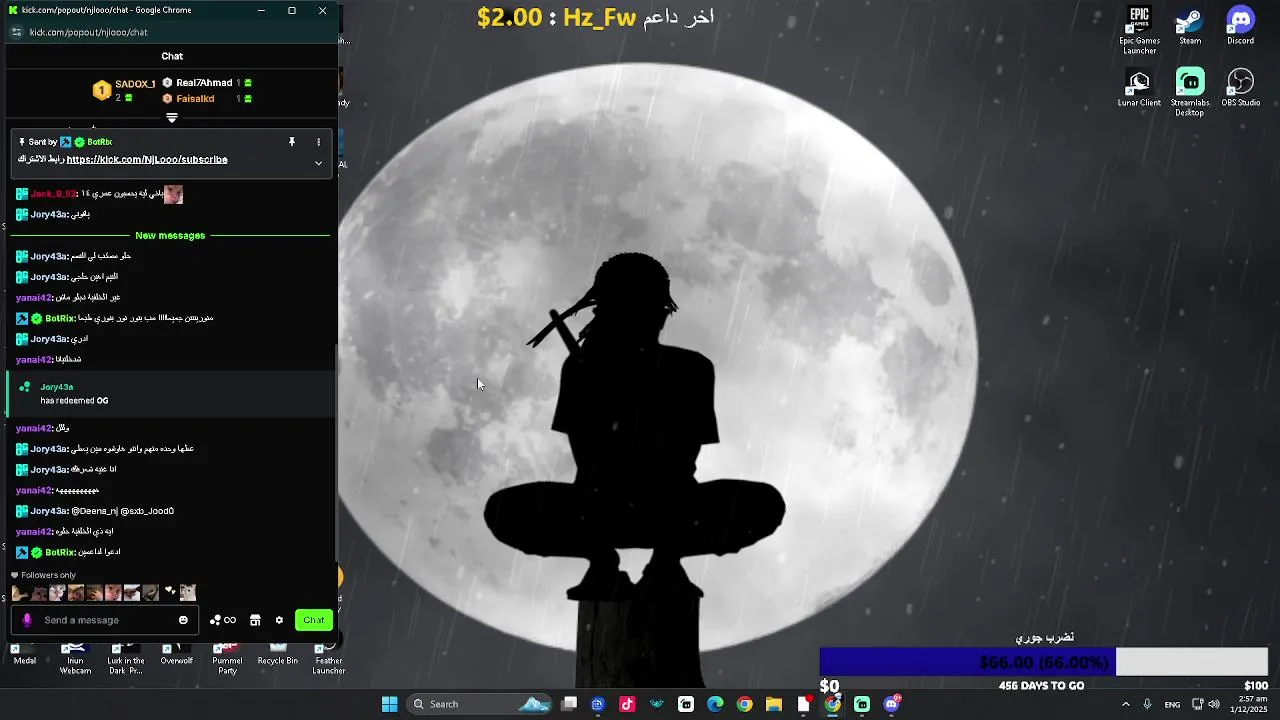Select the Feather Launcher desktop shortcut
This screenshot has width=1280, height=720.
328,660
